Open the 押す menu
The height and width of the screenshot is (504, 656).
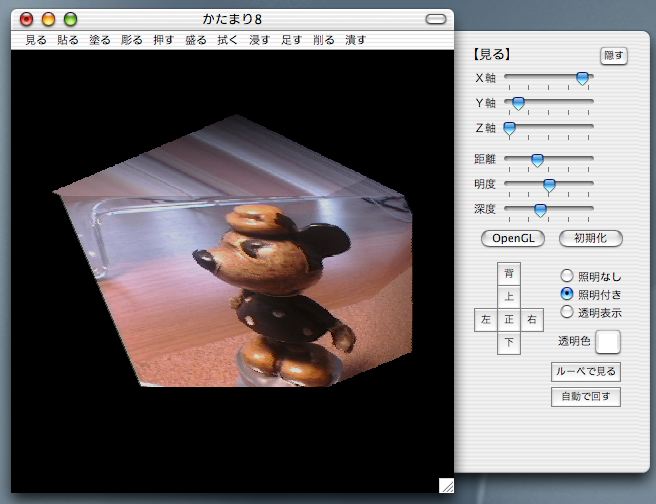[163, 40]
